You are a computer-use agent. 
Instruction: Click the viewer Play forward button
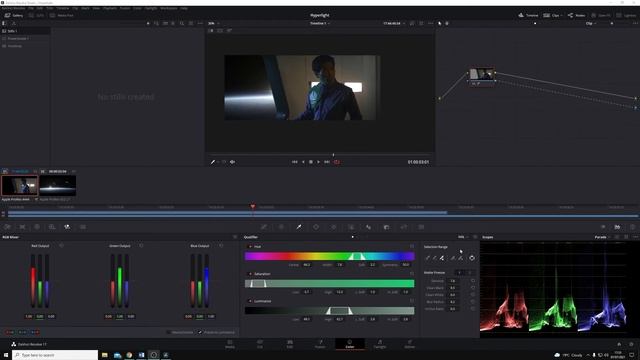pos(318,162)
